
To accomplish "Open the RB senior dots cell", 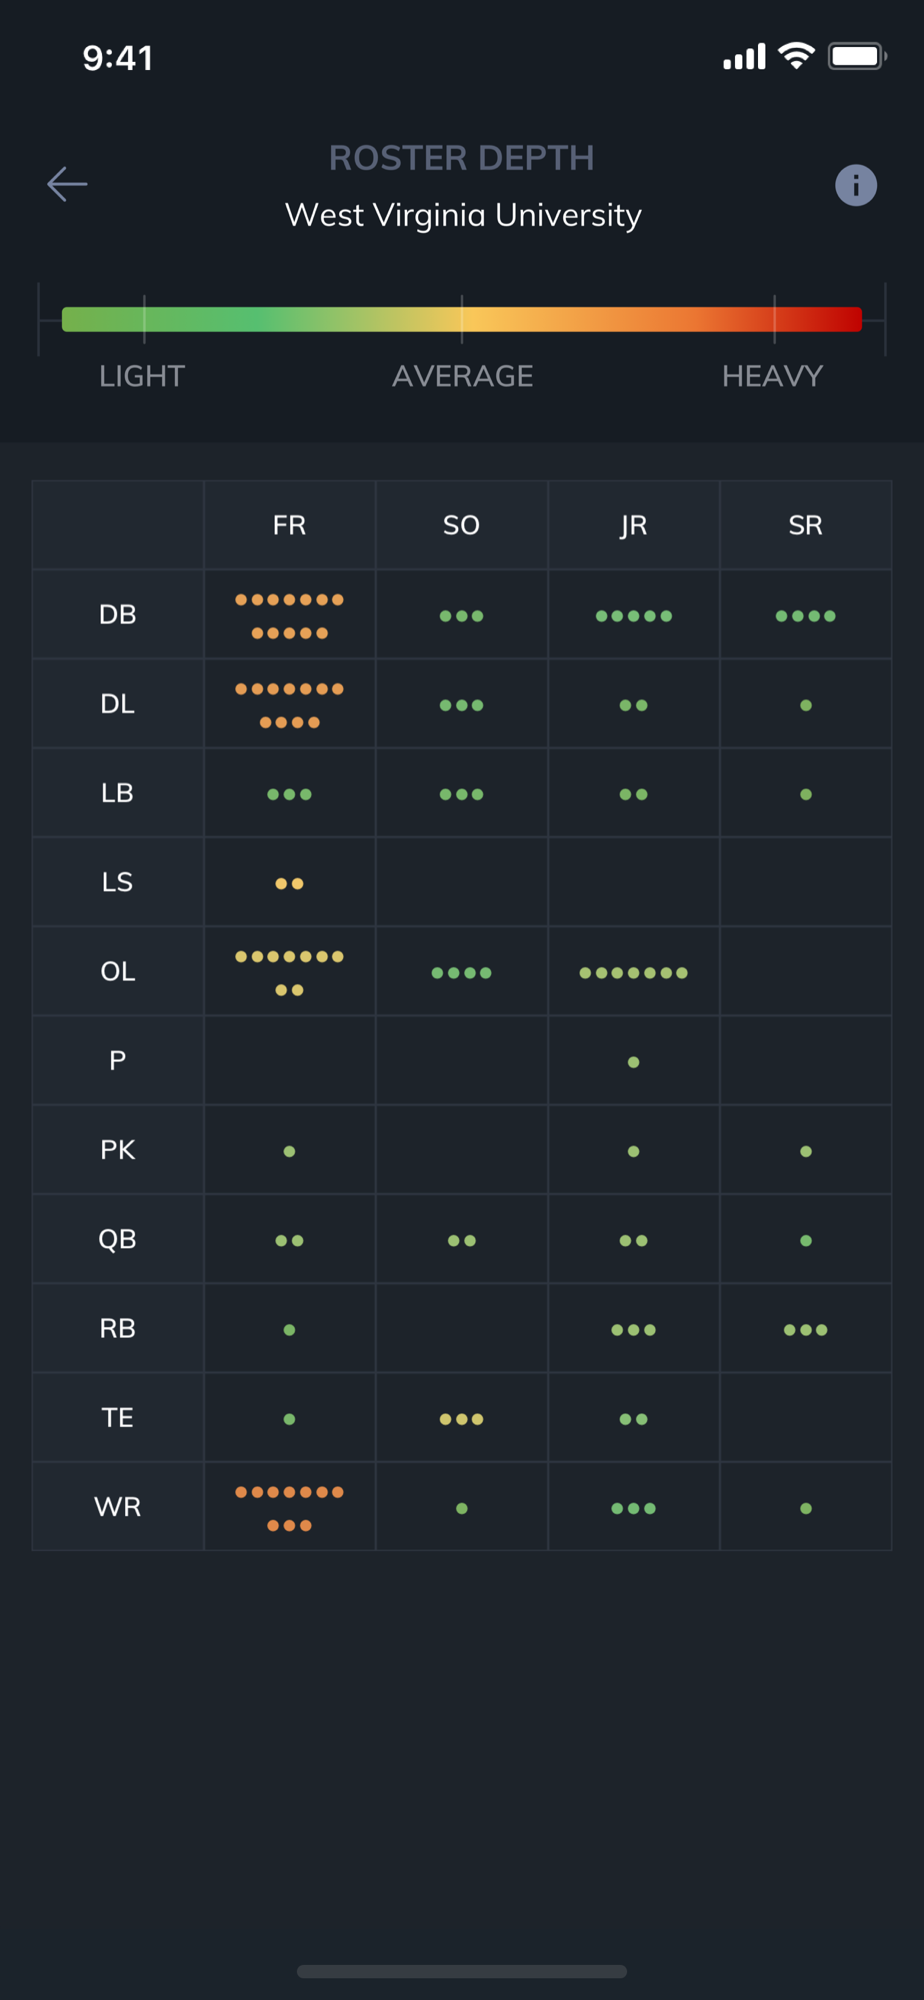I will [806, 1329].
